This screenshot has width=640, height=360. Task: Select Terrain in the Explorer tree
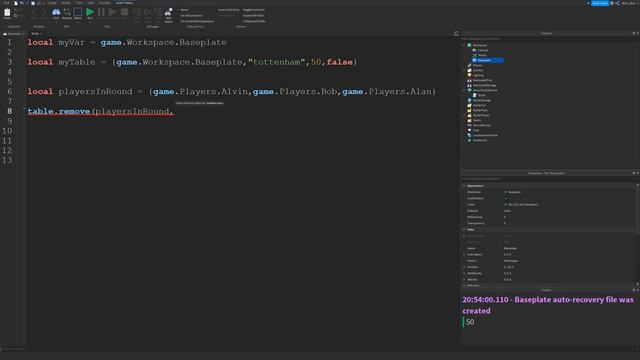(x=482, y=55)
